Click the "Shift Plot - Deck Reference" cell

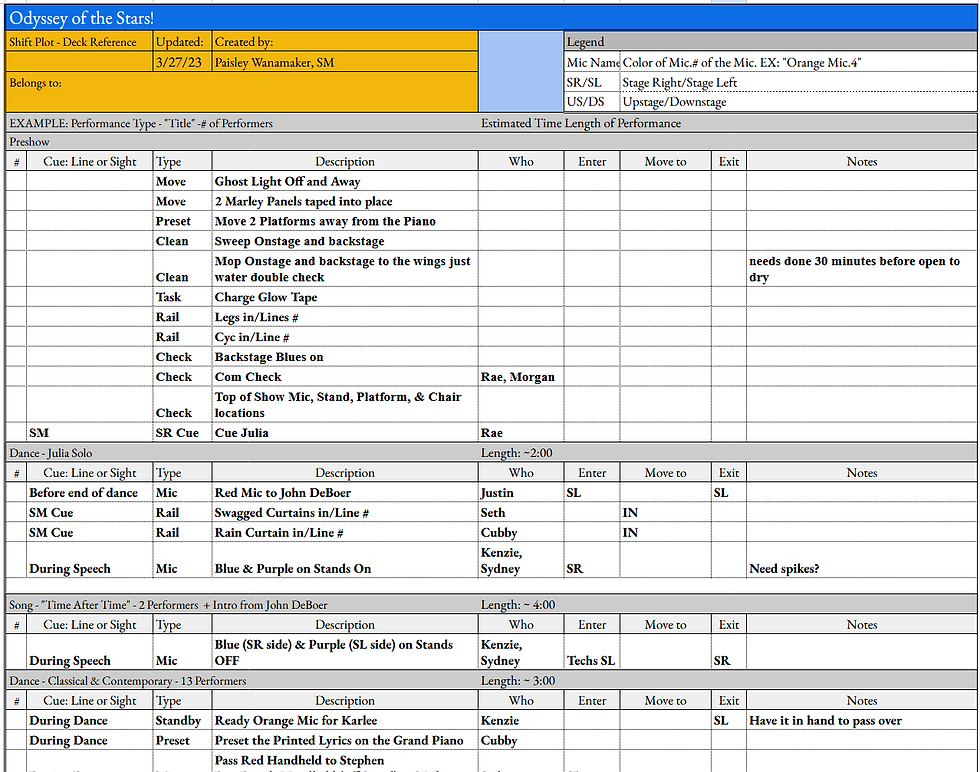click(x=79, y=42)
